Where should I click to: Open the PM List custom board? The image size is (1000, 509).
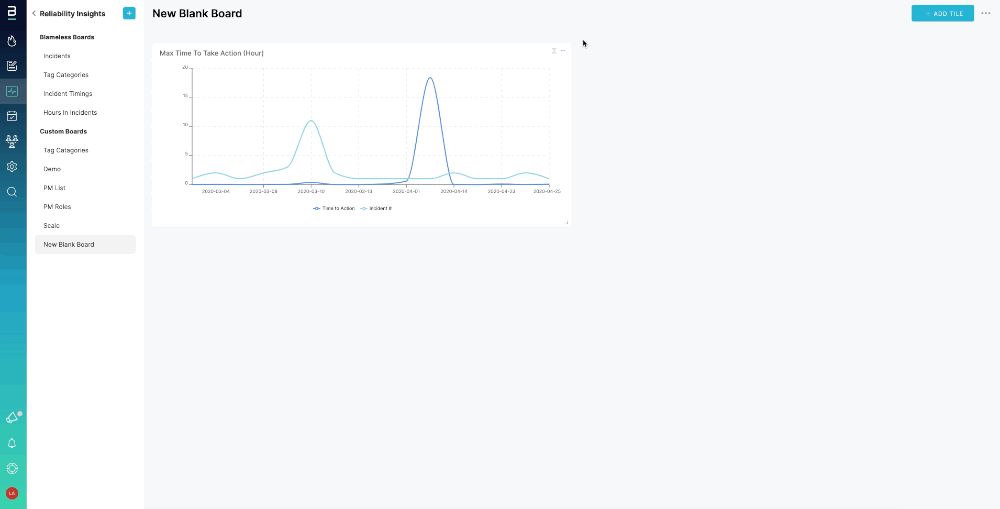pos(54,188)
